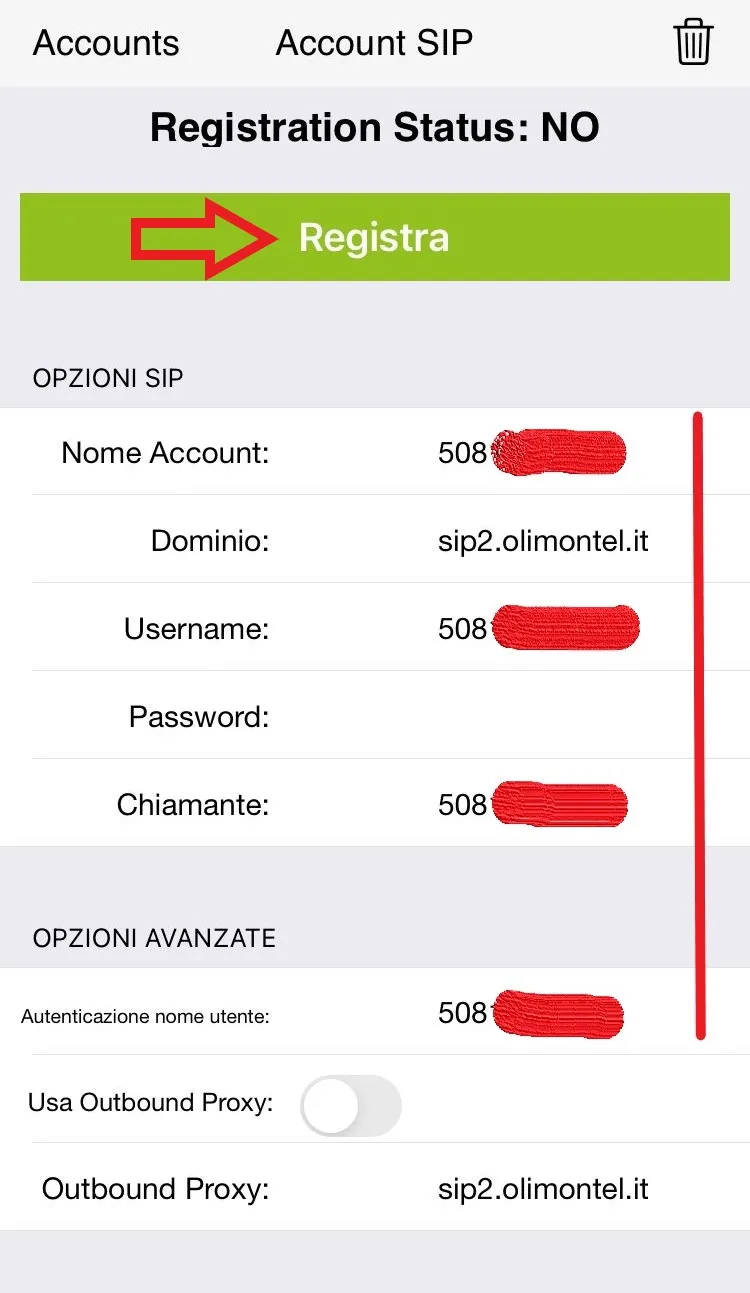Tap the OPZIONI AVANZATE section header
The width and height of the screenshot is (750, 1293).
[154, 938]
